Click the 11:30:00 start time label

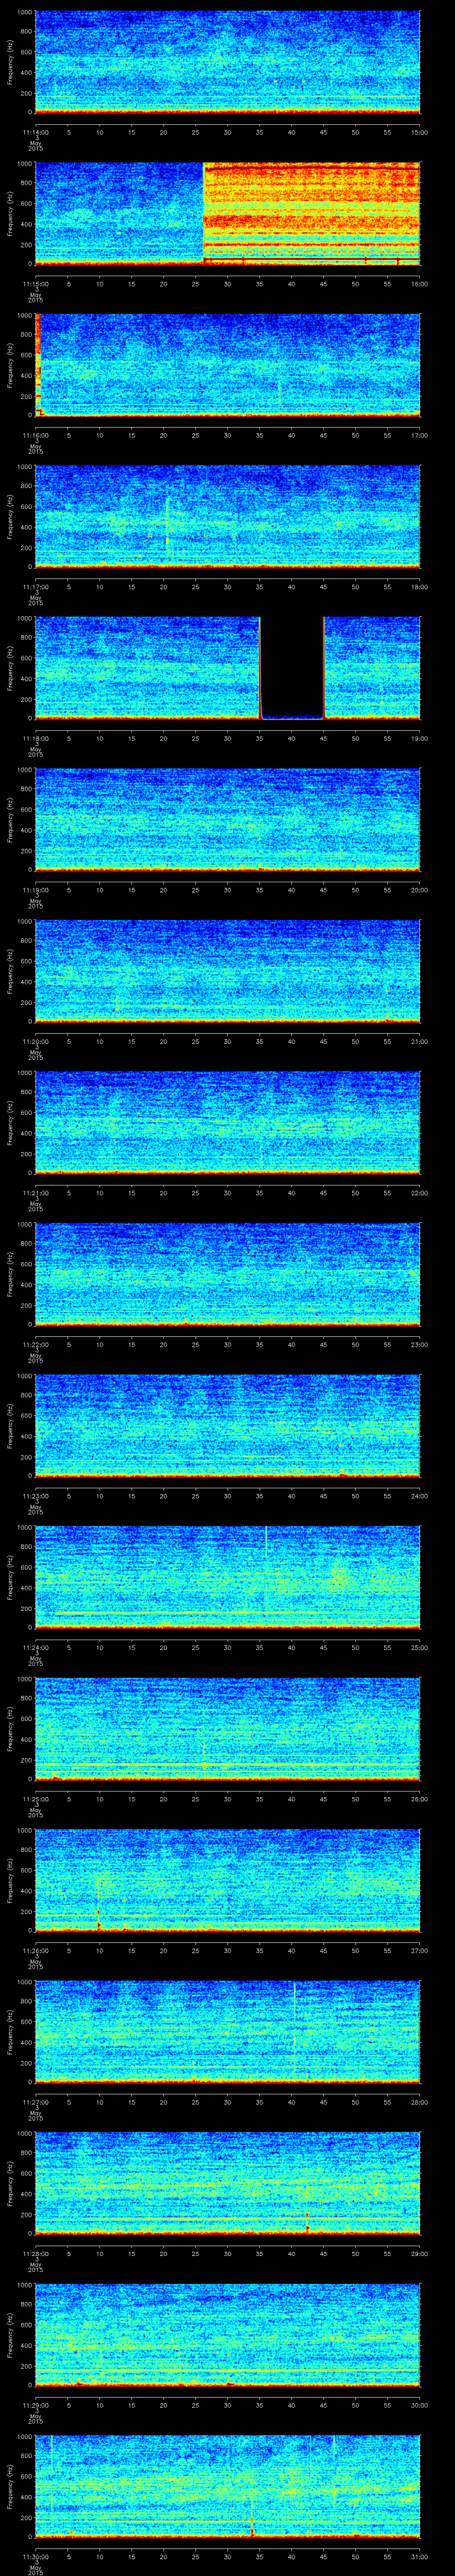pos(35,2556)
